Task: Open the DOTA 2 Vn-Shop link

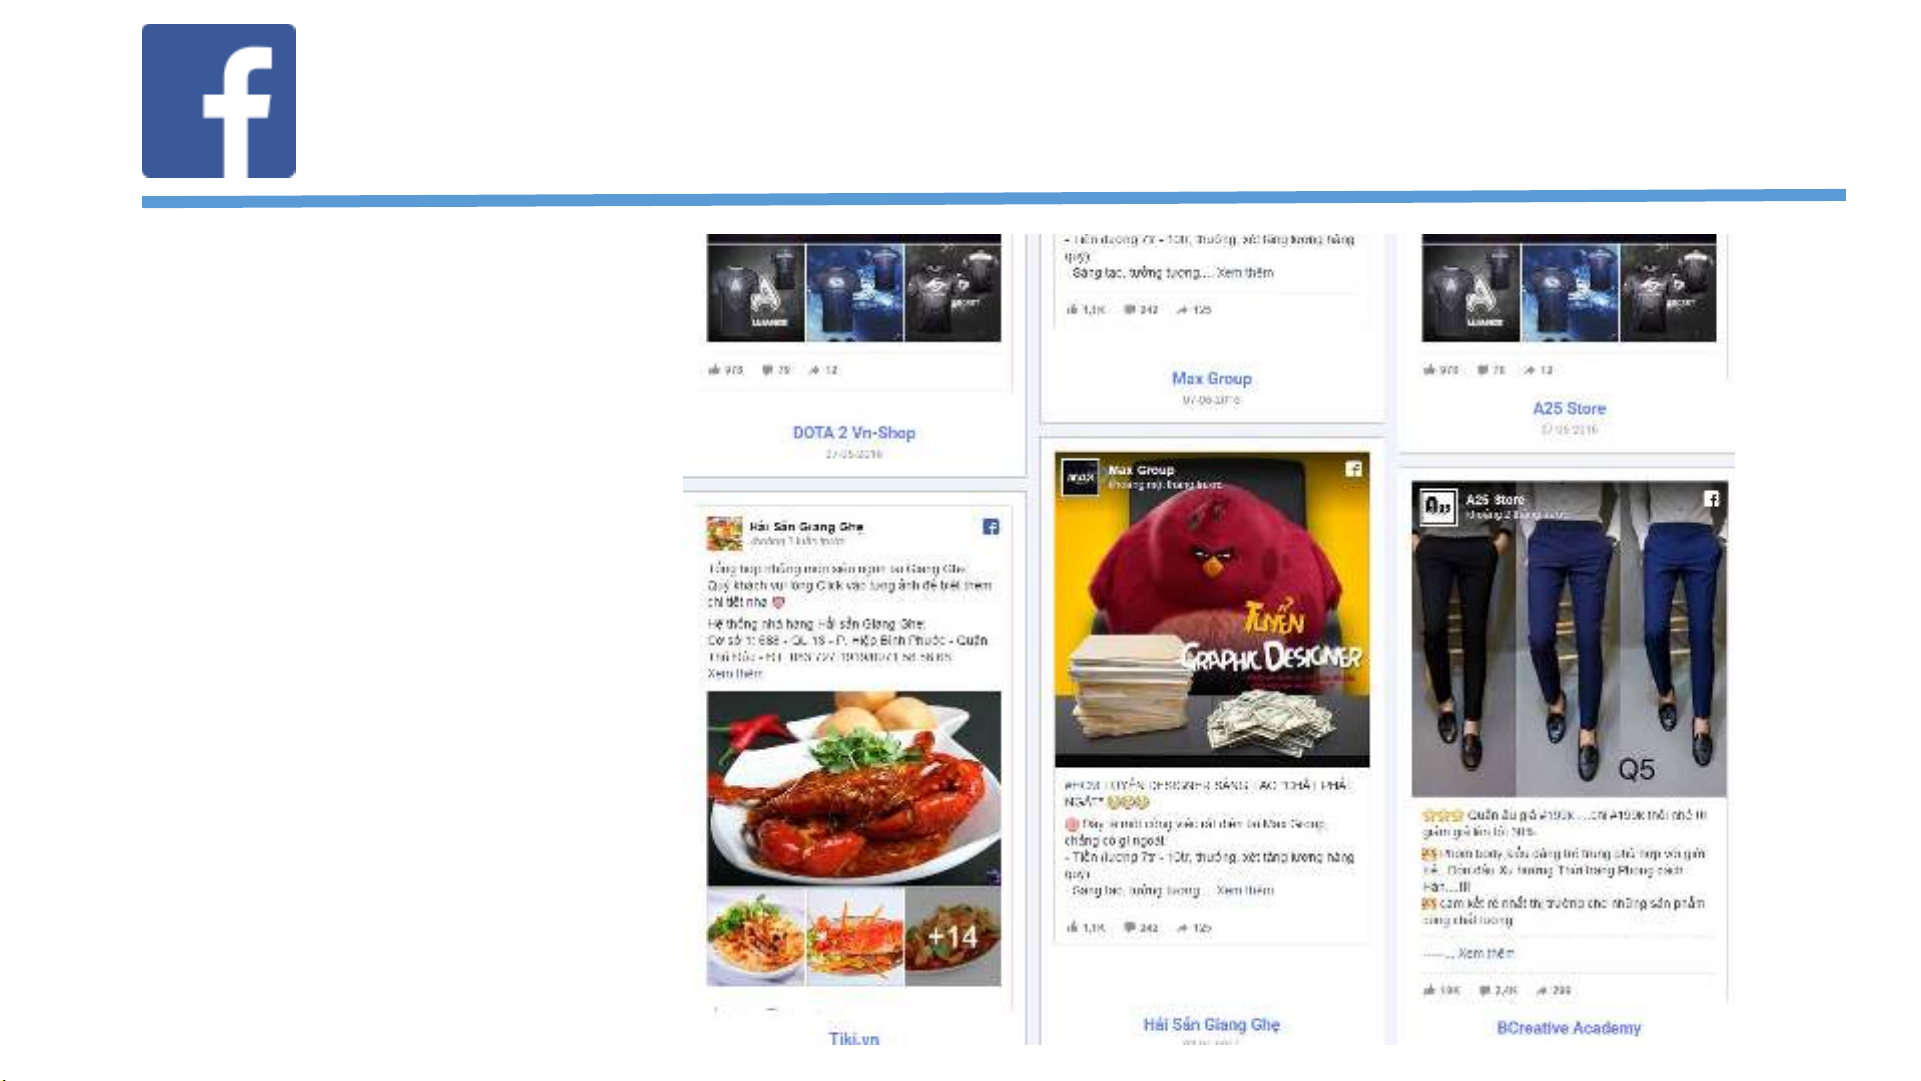Action: [x=854, y=433]
